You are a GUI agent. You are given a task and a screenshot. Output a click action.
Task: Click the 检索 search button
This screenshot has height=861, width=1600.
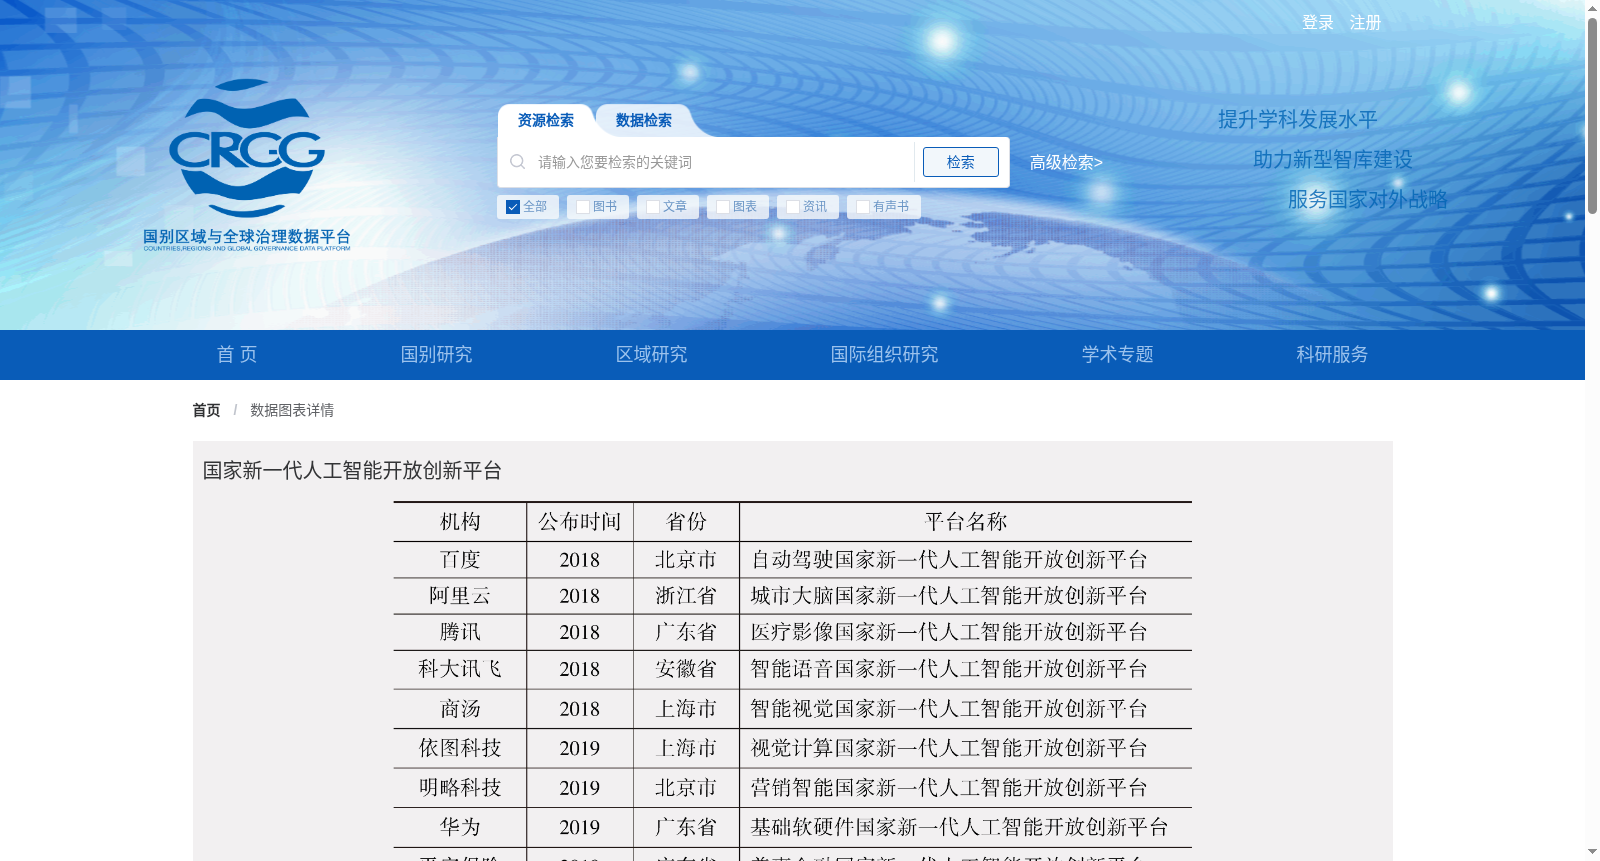click(x=960, y=162)
